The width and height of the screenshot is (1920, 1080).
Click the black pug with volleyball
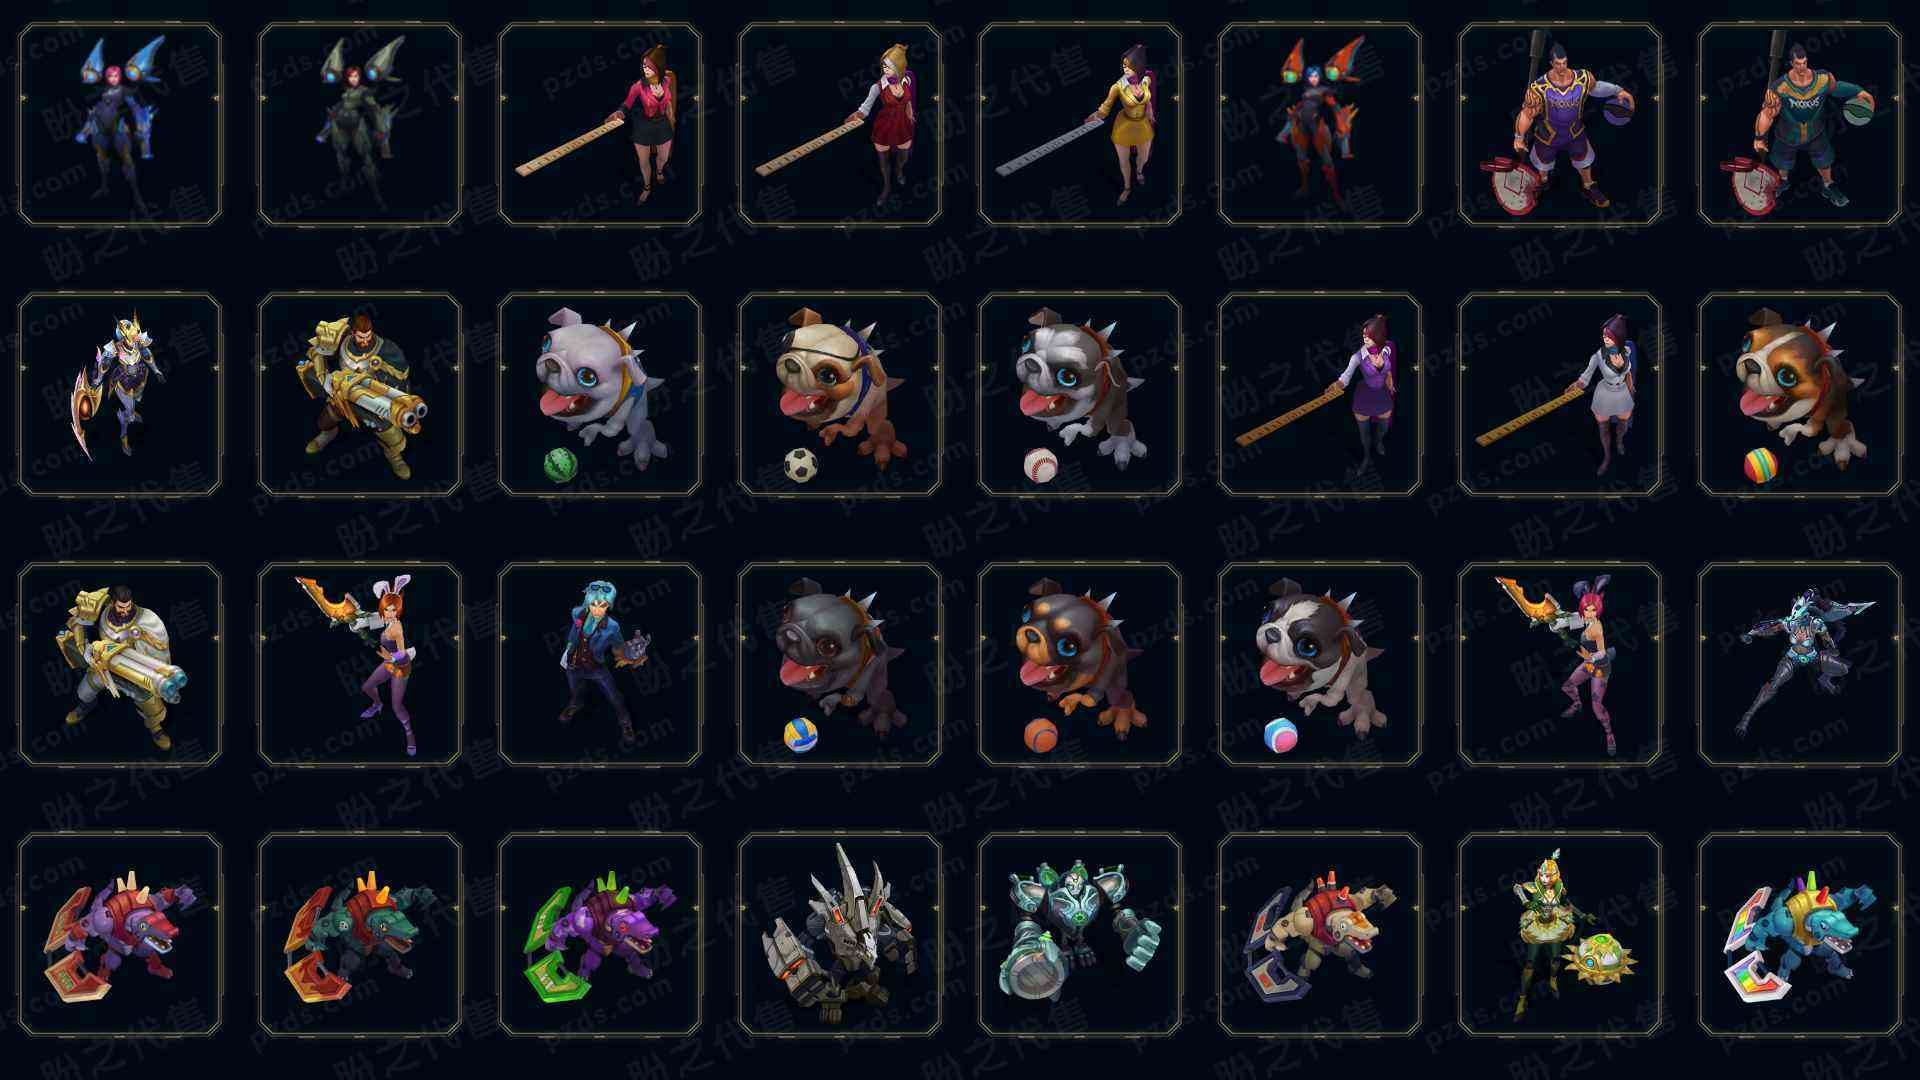coord(840,664)
